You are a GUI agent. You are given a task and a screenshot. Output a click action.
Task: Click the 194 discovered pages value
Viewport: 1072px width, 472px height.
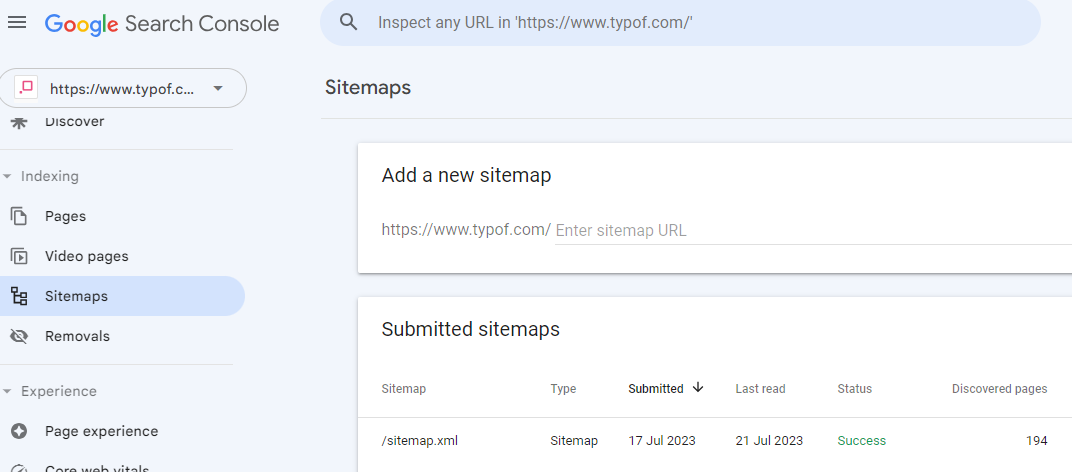[x=1036, y=441]
